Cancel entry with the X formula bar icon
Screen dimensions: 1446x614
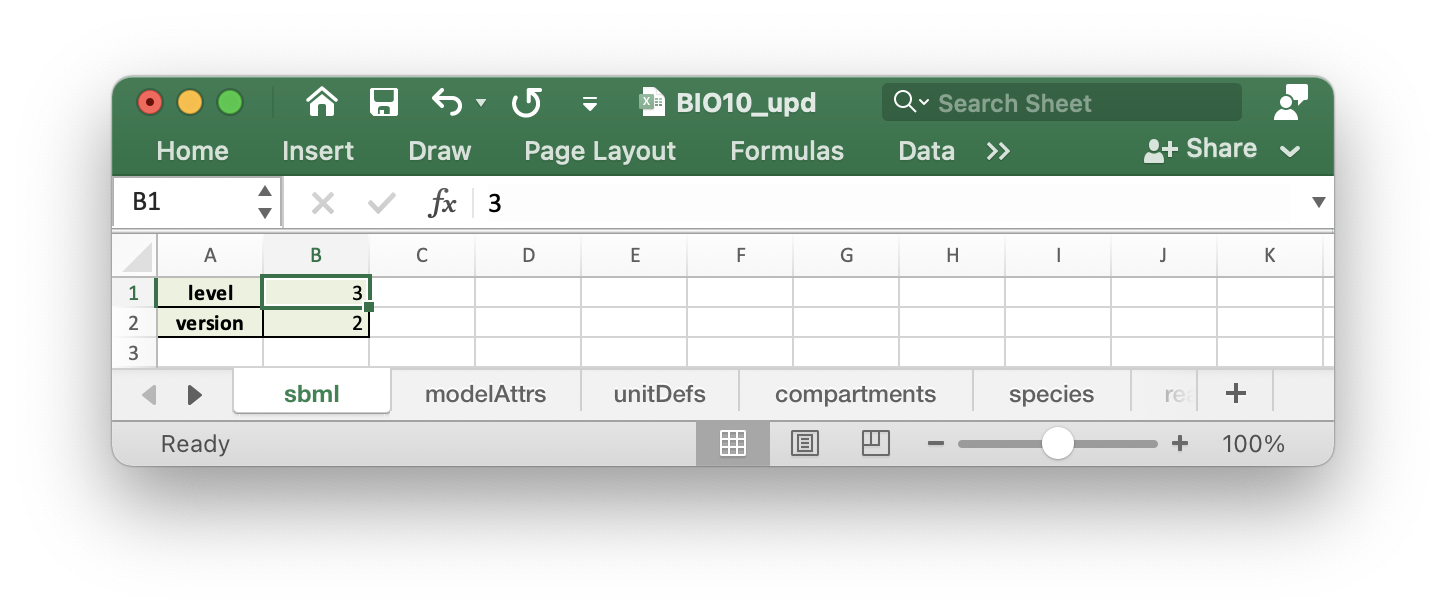click(x=322, y=203)
